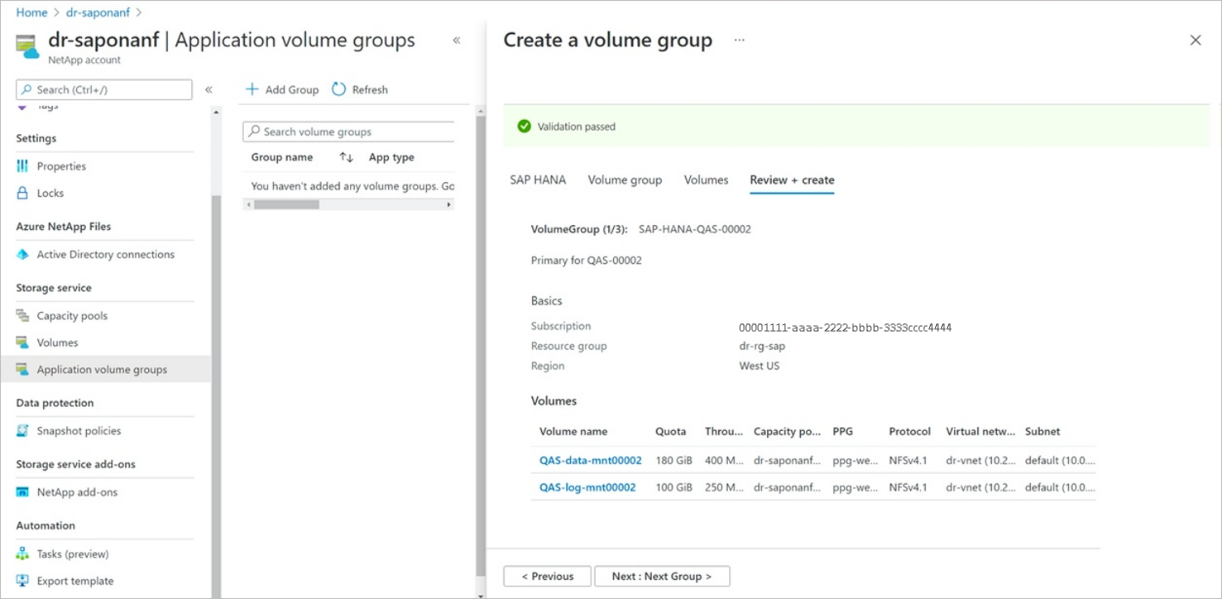The width and height of the screenshot is (1222, 599).
Task: Click the Locks padlock icon
Action: point(23,193)
